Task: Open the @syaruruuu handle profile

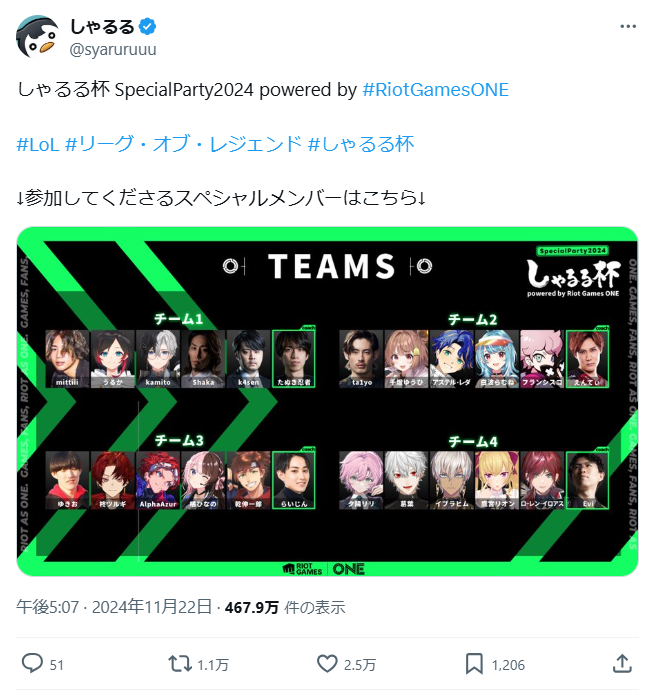Action: pos(113,49)
